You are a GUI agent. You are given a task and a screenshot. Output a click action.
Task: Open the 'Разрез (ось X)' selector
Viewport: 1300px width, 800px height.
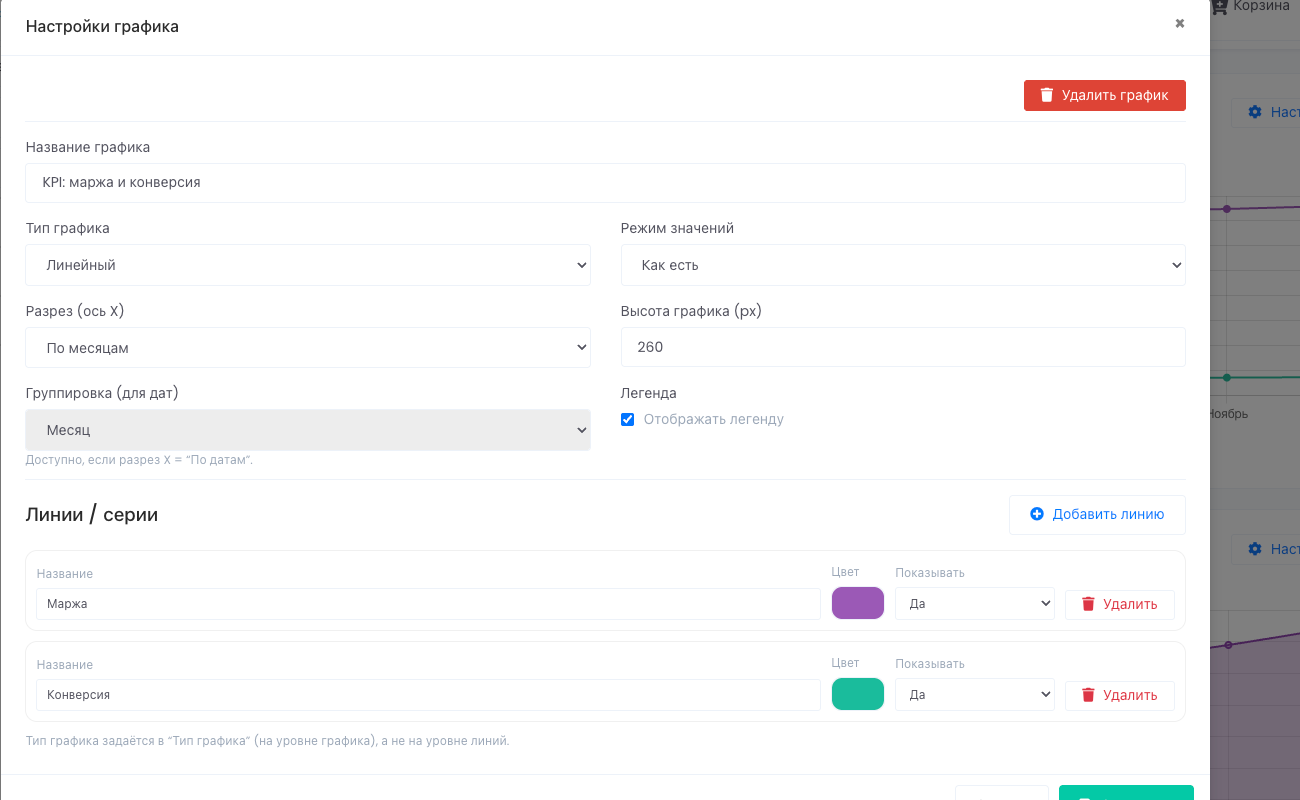[x=308, y=348]
